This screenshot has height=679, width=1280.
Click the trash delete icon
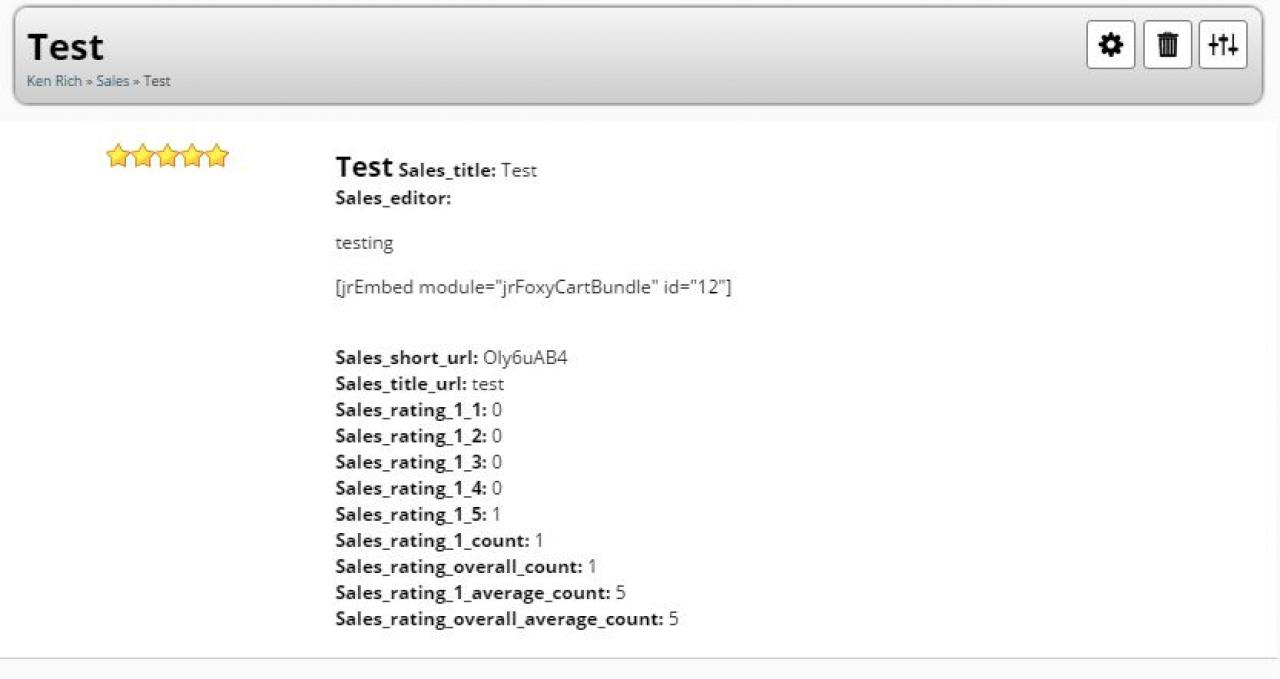[1167, 45]
